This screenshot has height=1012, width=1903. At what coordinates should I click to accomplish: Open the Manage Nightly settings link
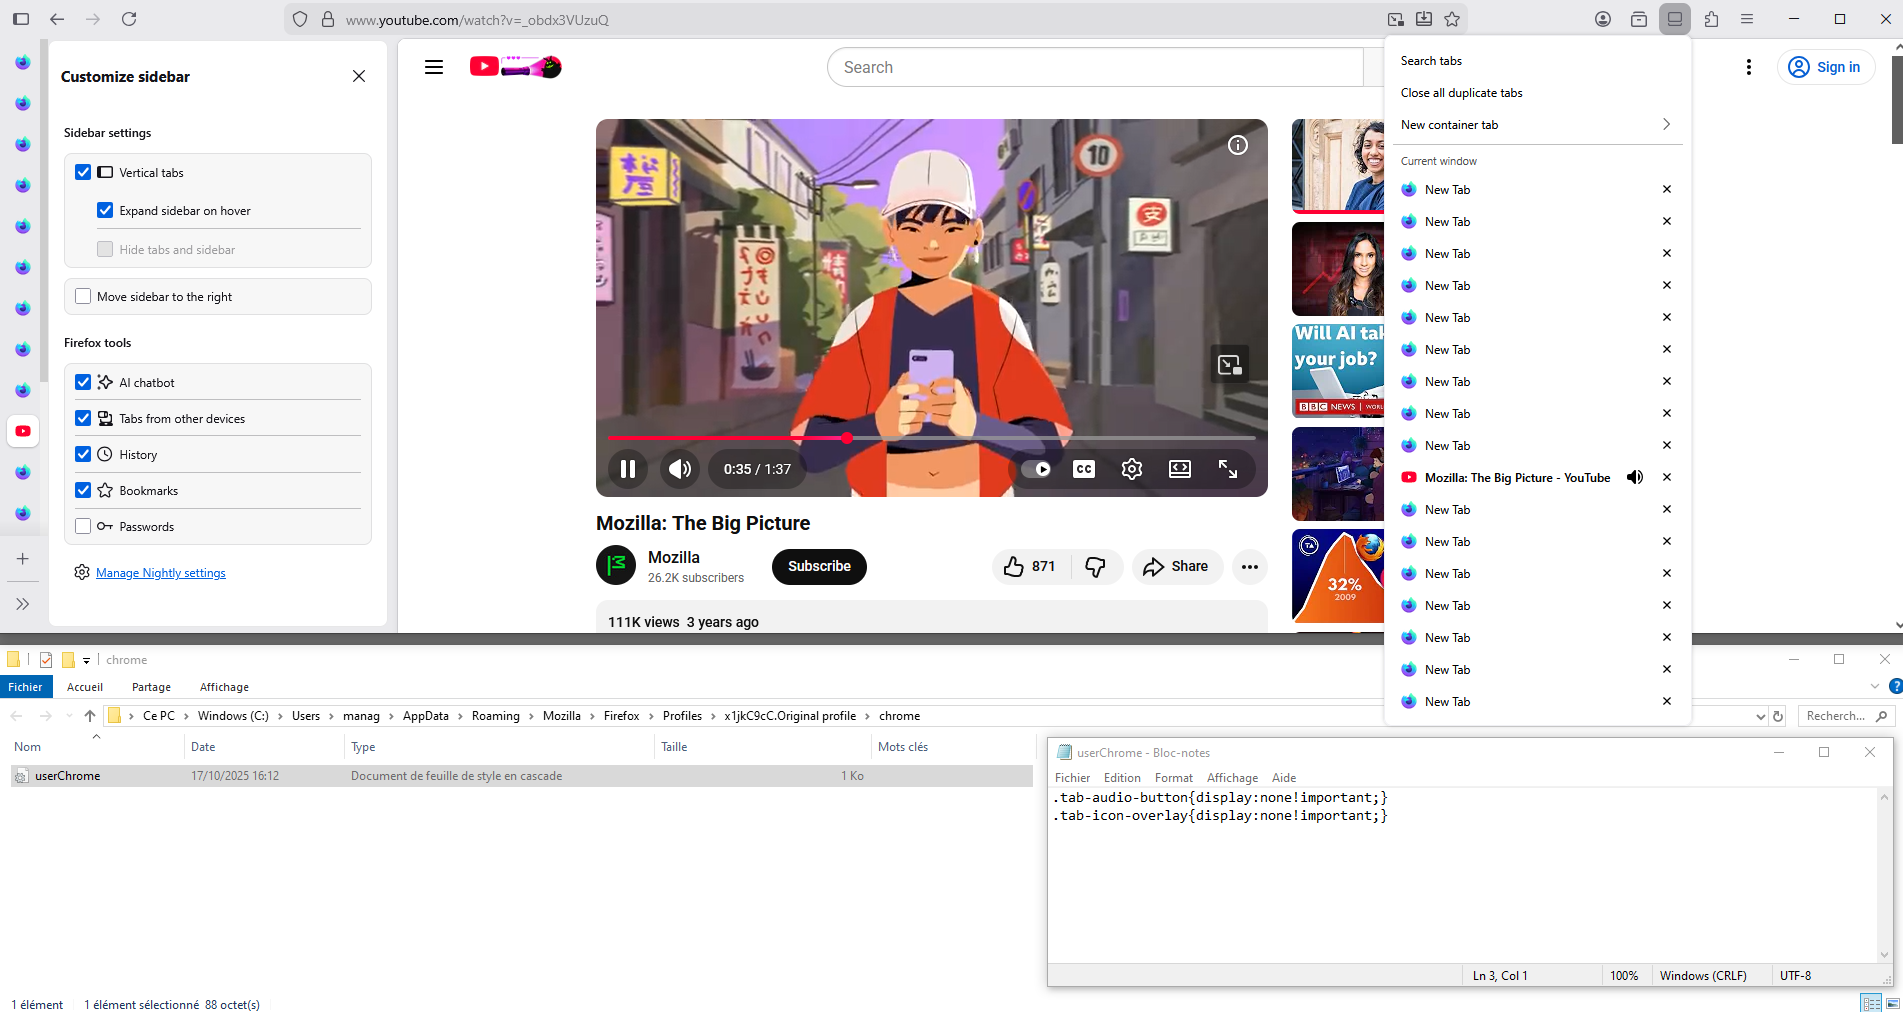160,573
